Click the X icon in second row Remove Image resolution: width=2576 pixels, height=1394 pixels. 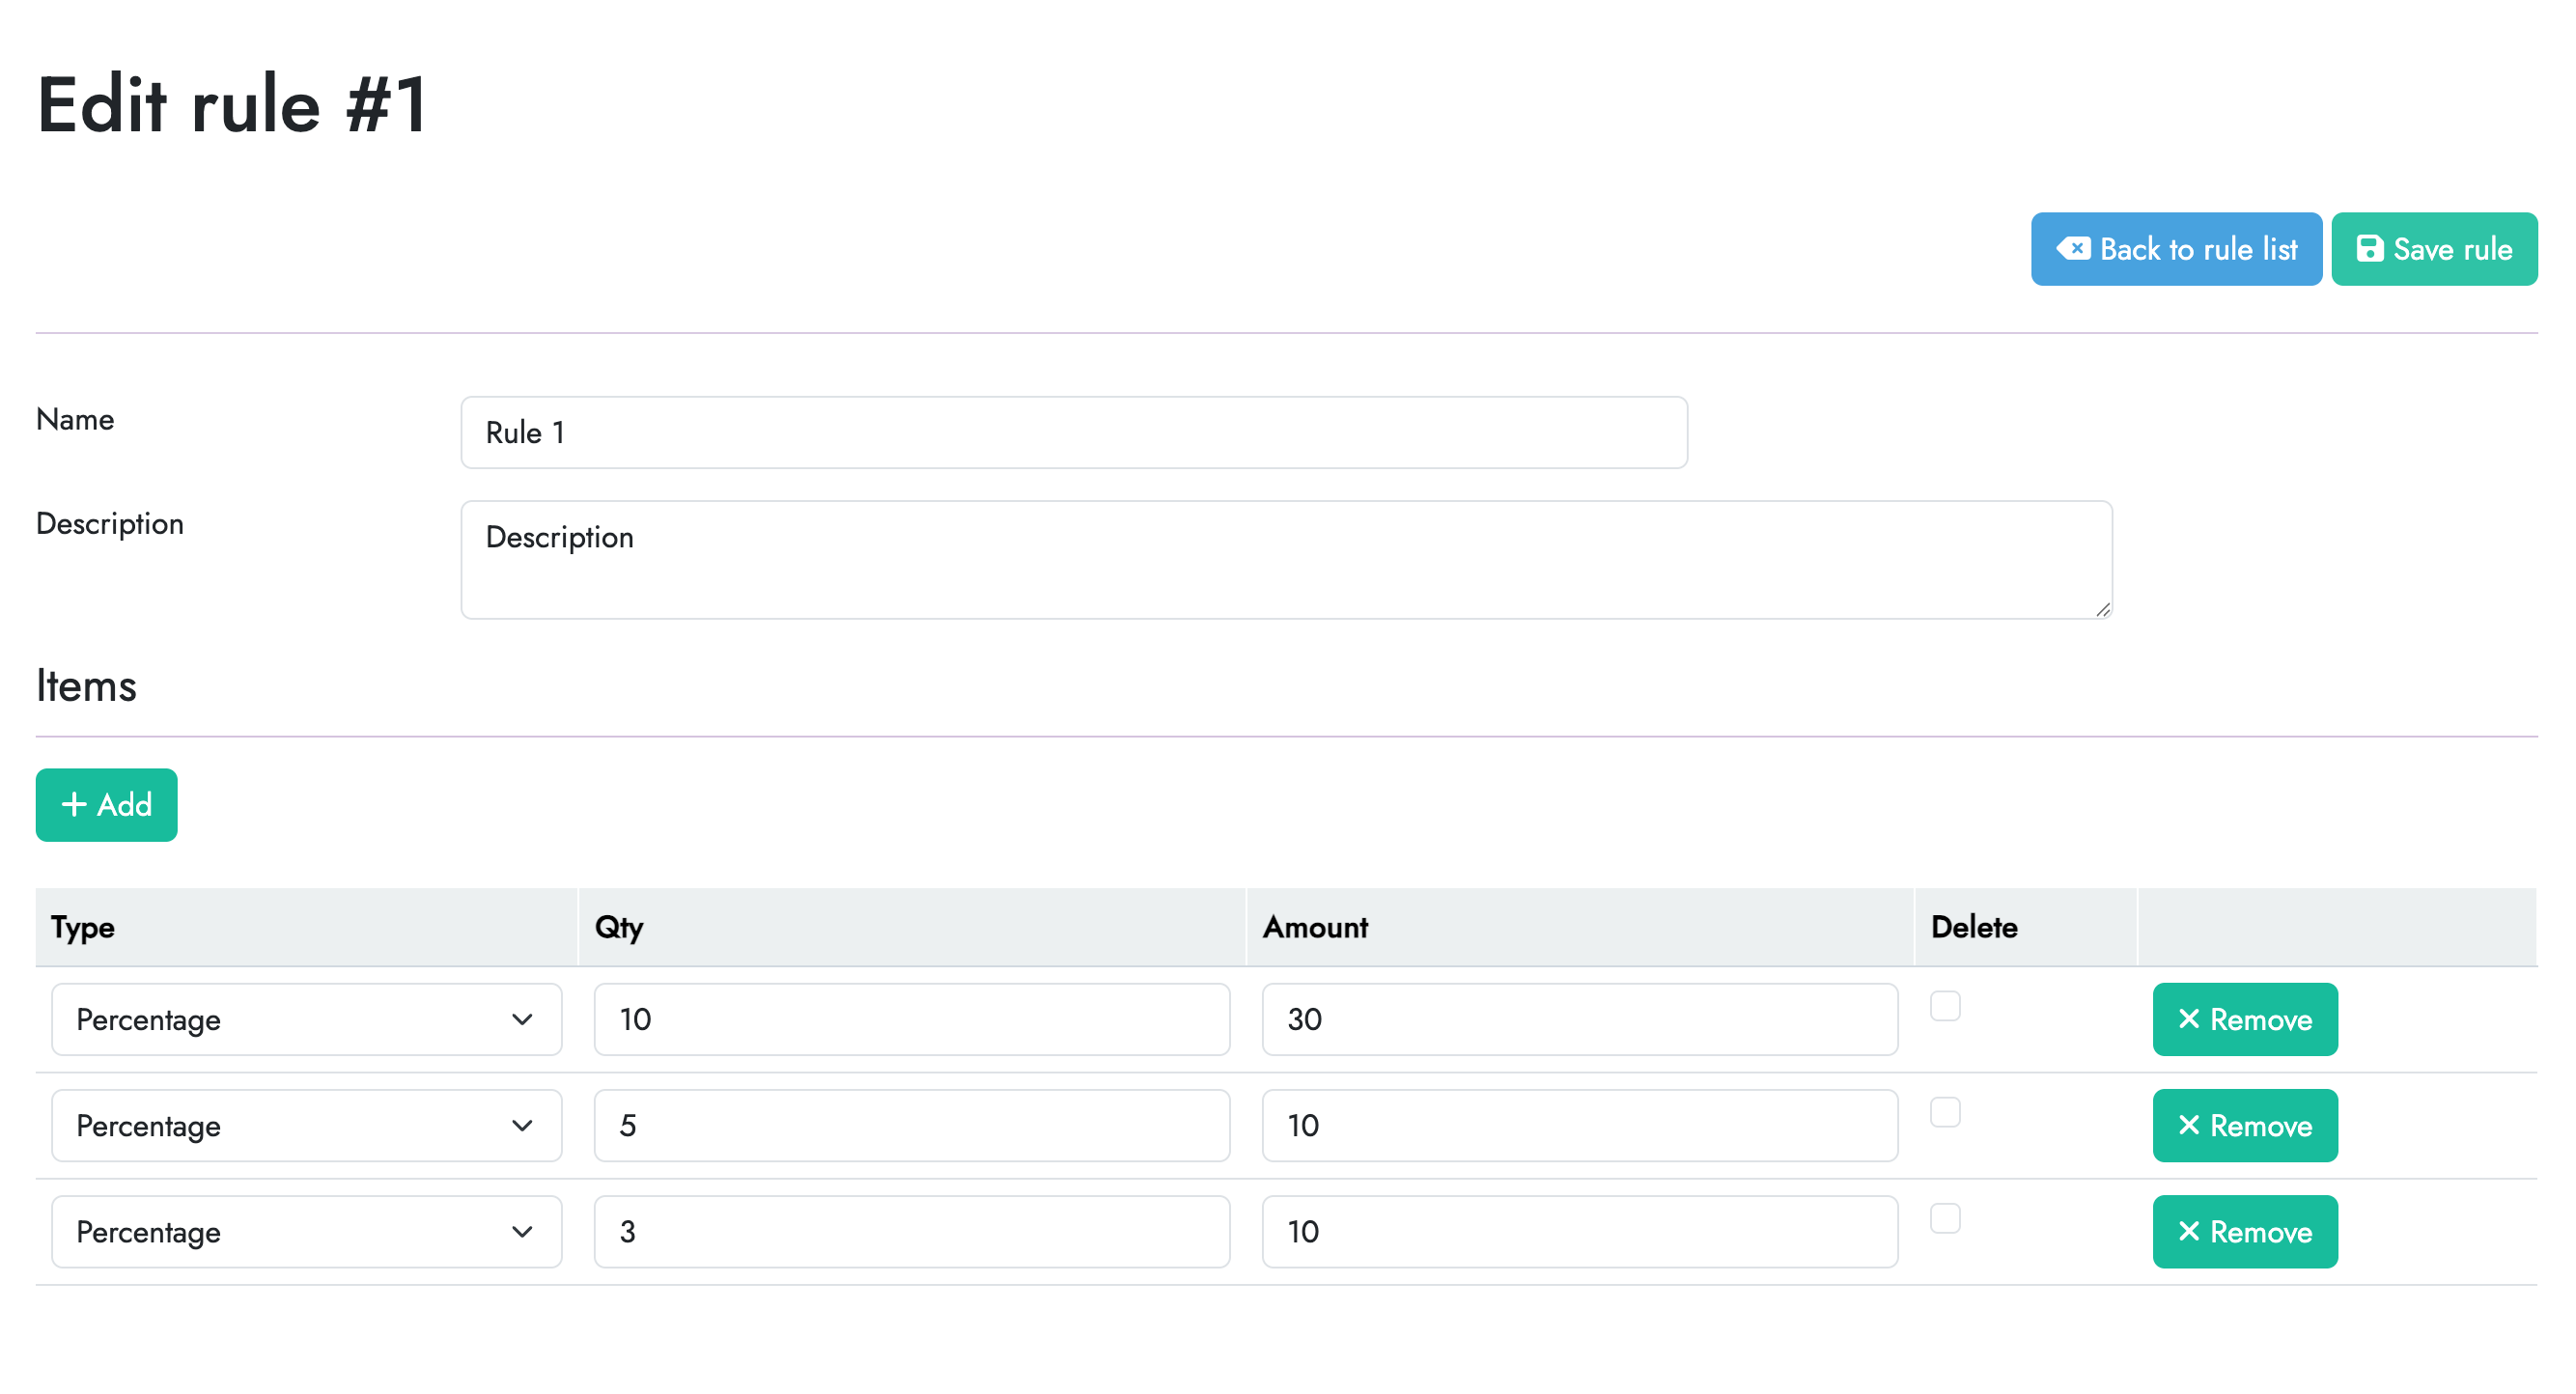2188,1125
